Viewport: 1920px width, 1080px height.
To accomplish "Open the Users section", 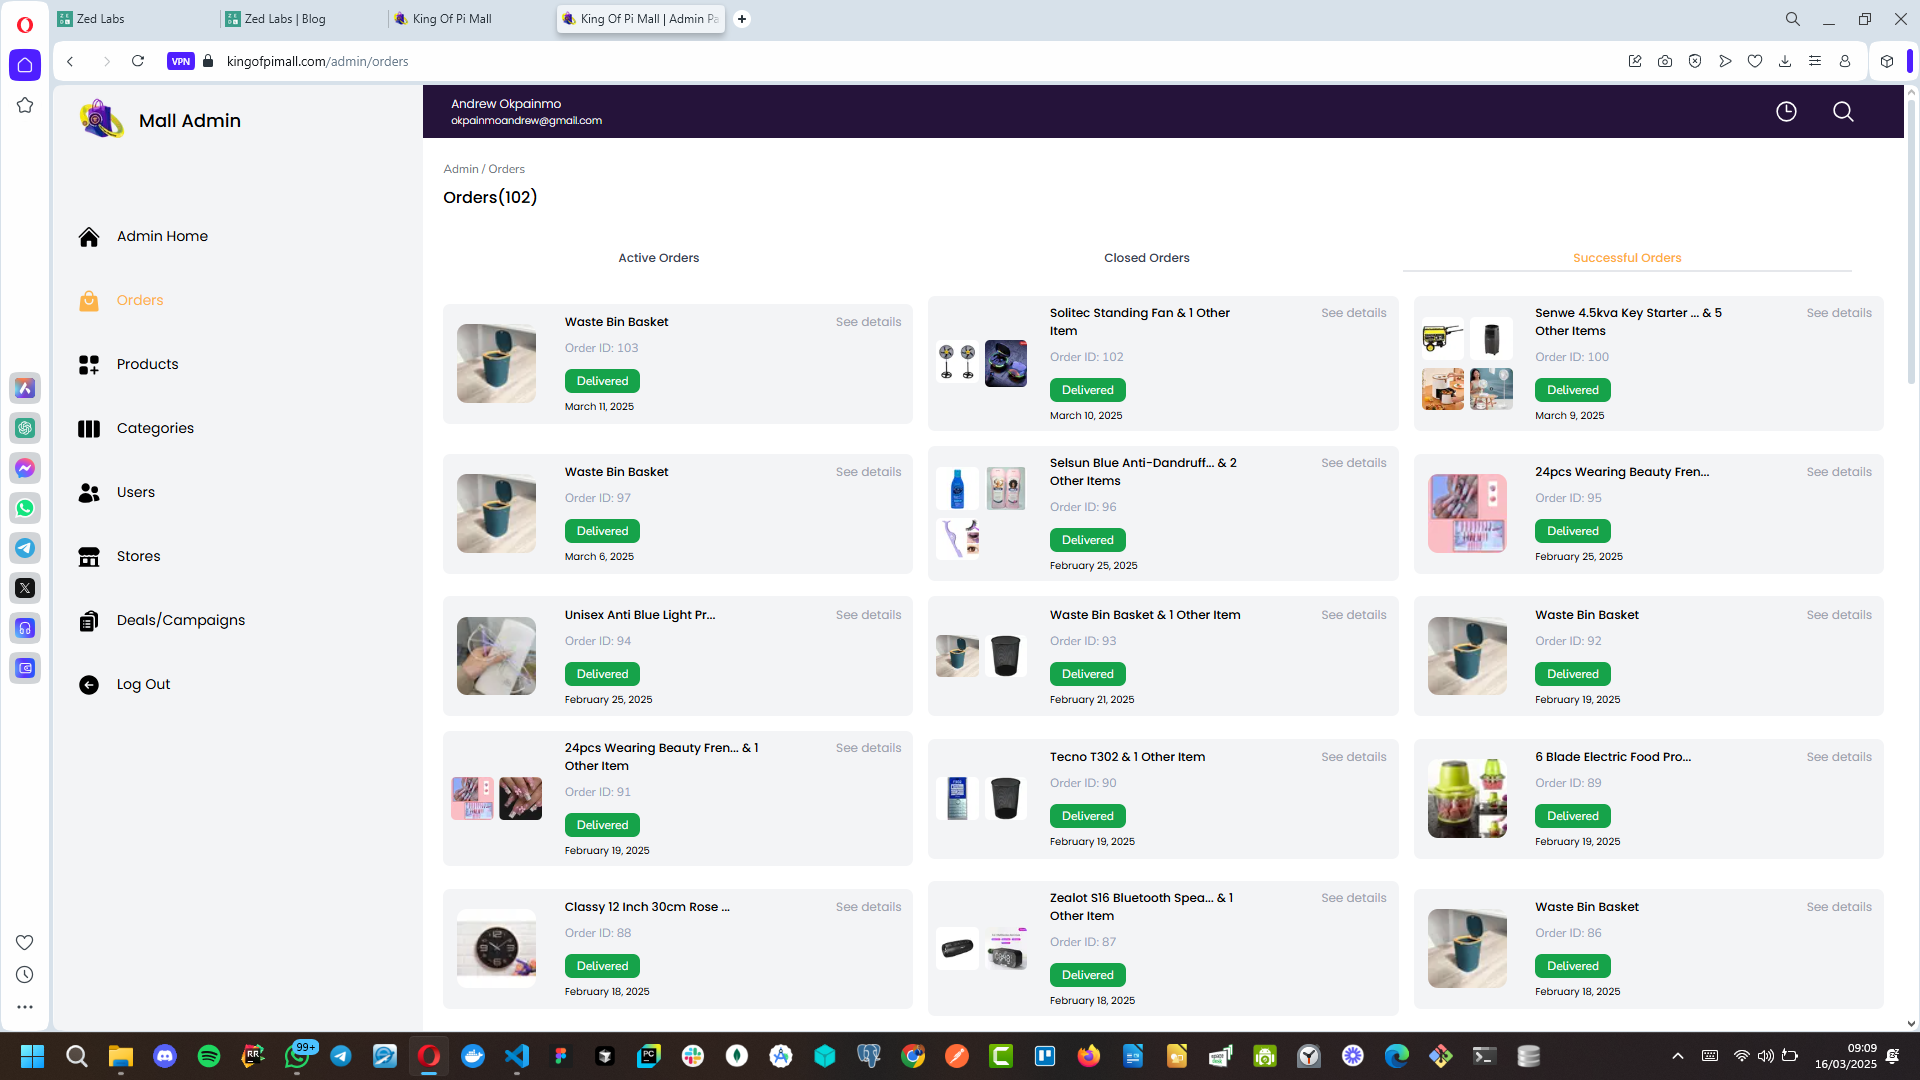I will [x=135, y=492].
